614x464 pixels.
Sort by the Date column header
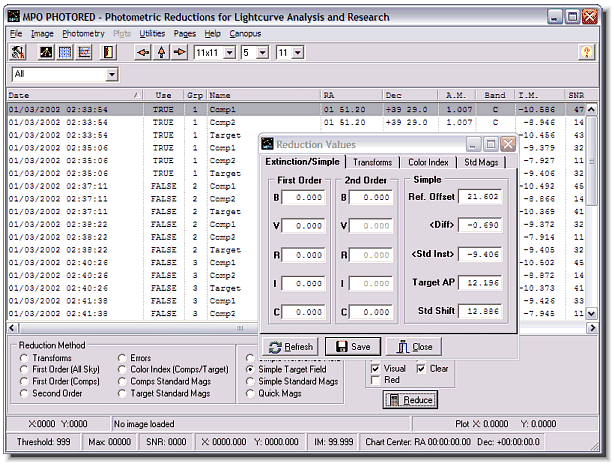click(74, 95)
